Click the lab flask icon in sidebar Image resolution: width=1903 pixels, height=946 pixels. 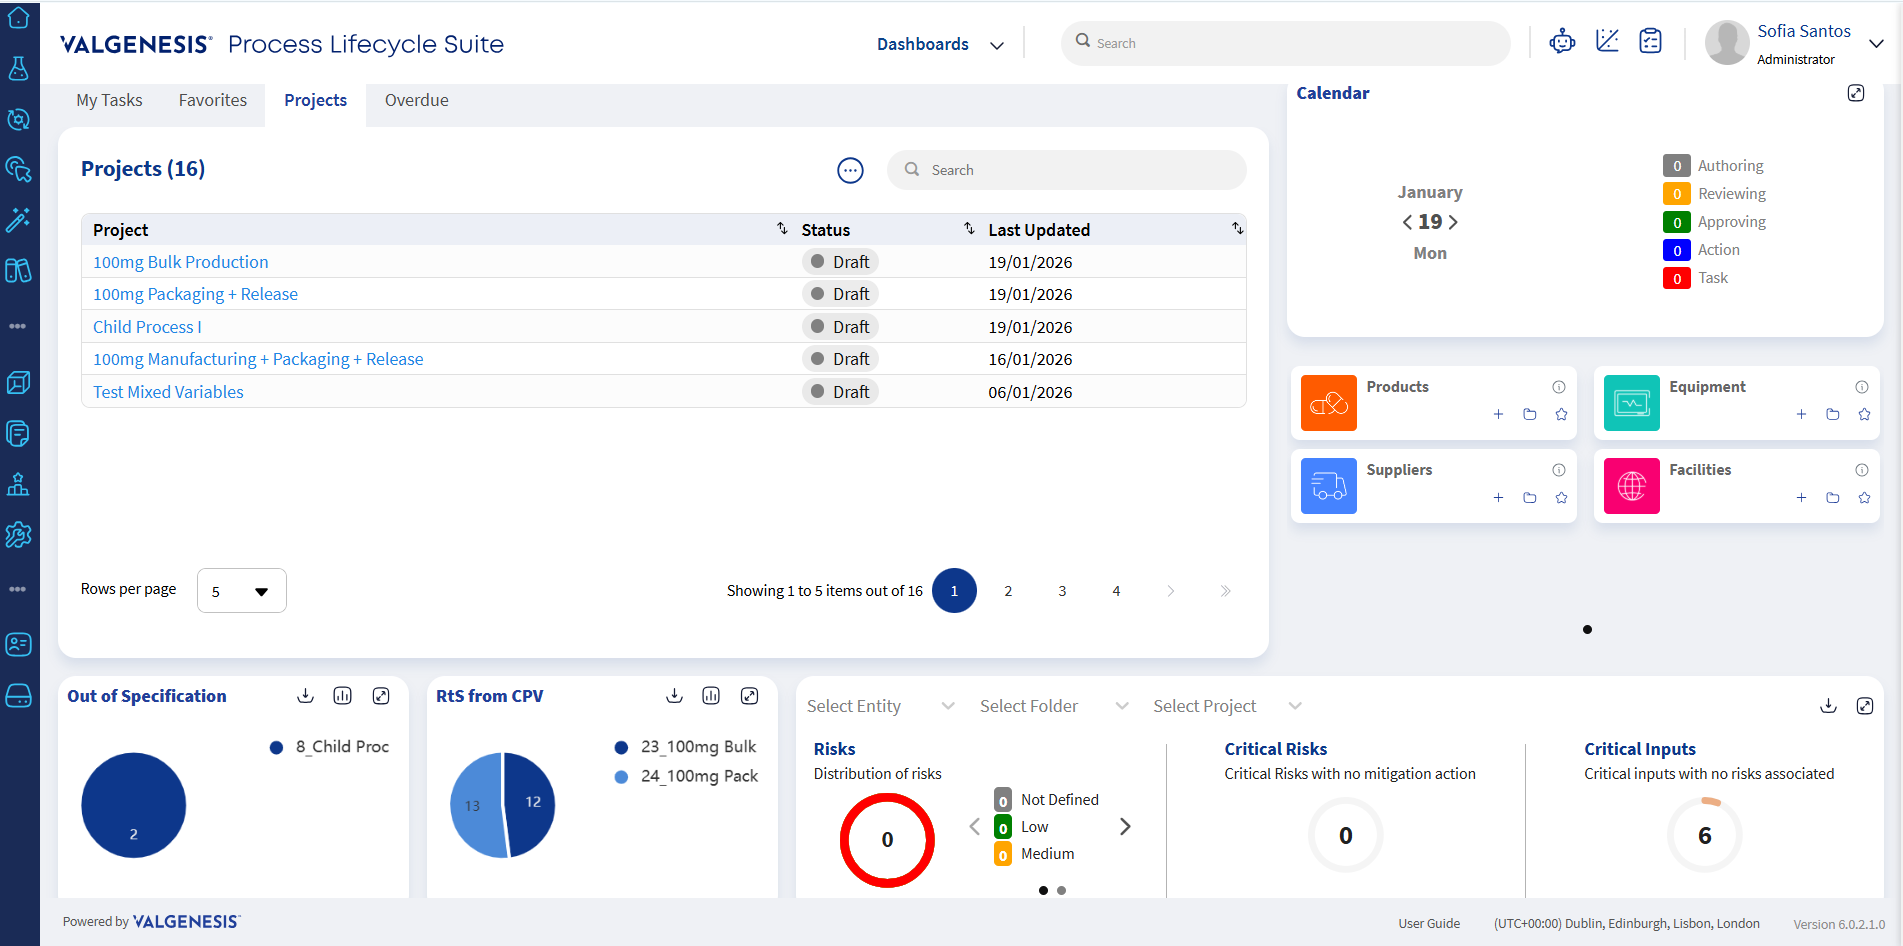[x=18, y=68]
